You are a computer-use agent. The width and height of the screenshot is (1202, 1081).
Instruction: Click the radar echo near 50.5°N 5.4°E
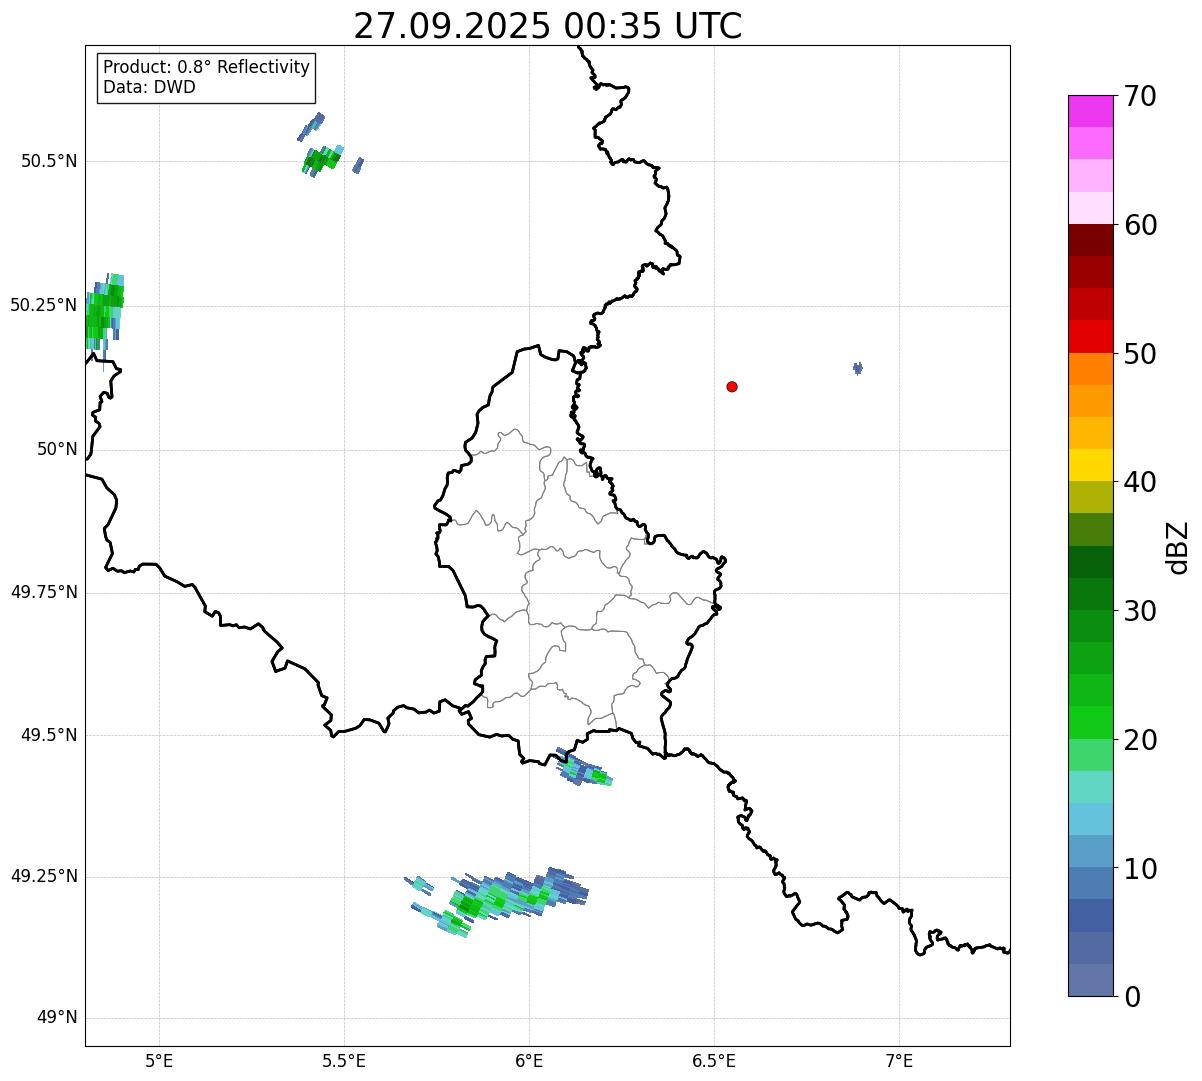[322, 159]
